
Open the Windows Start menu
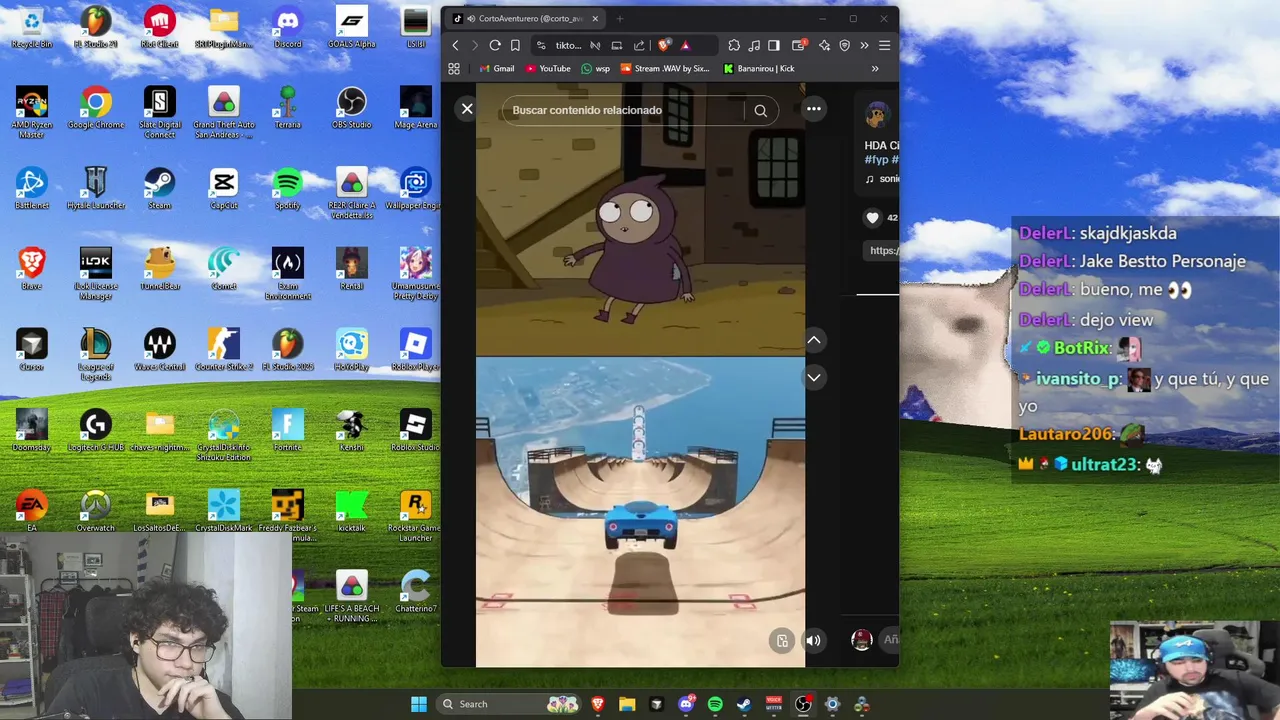coord(419,704)
